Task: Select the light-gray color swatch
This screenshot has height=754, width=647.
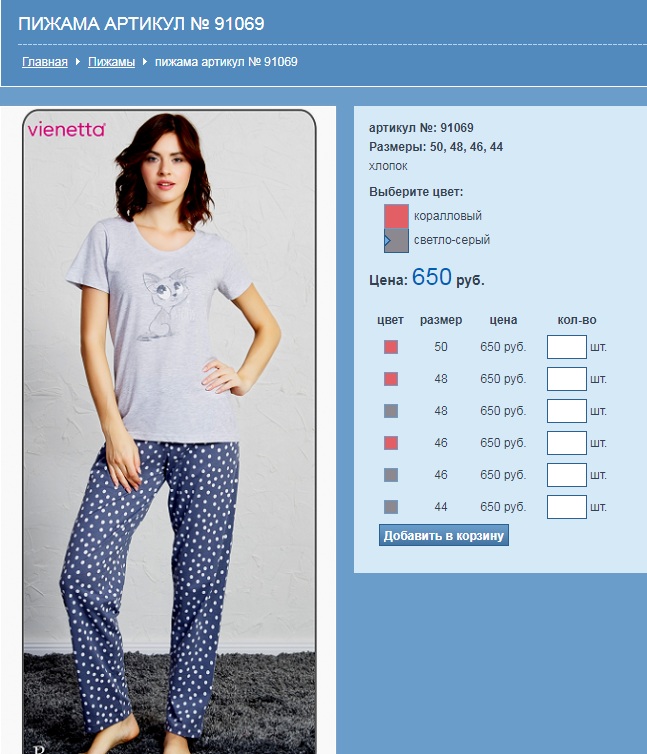Action: coord(396,240)
